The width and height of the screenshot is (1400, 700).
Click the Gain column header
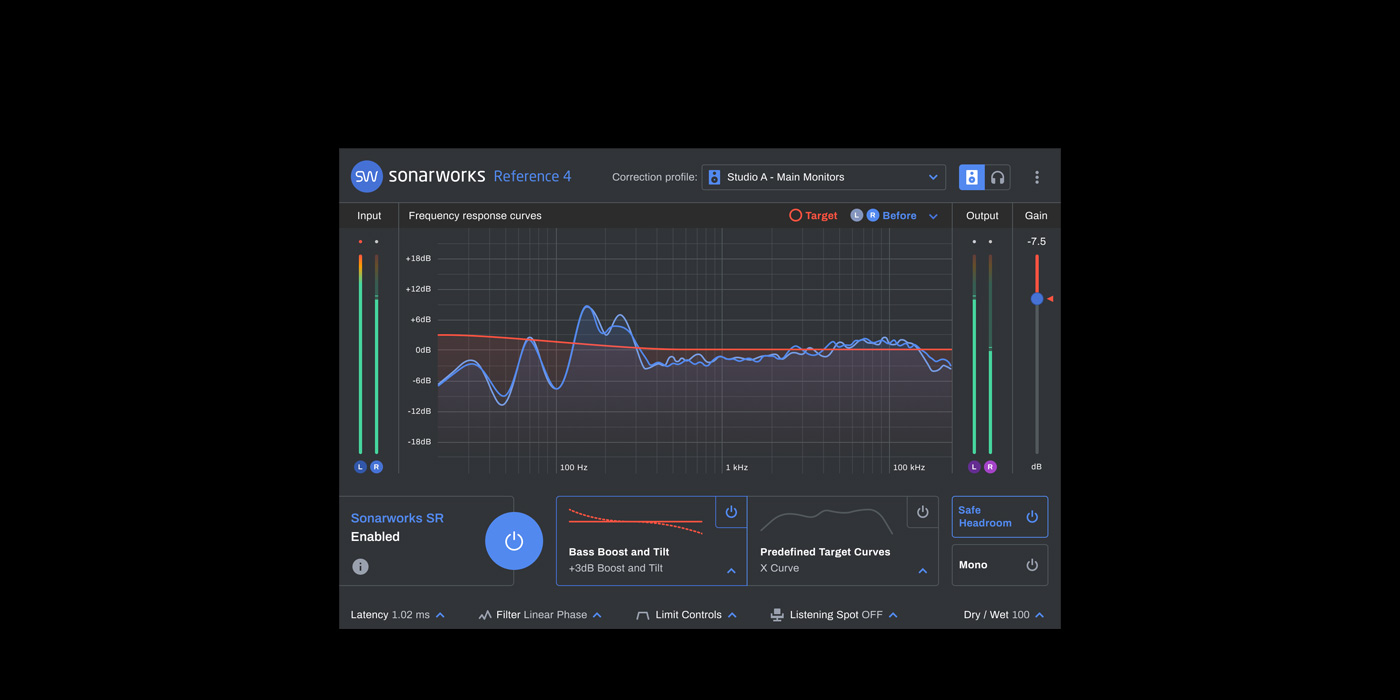point(1036,215)
